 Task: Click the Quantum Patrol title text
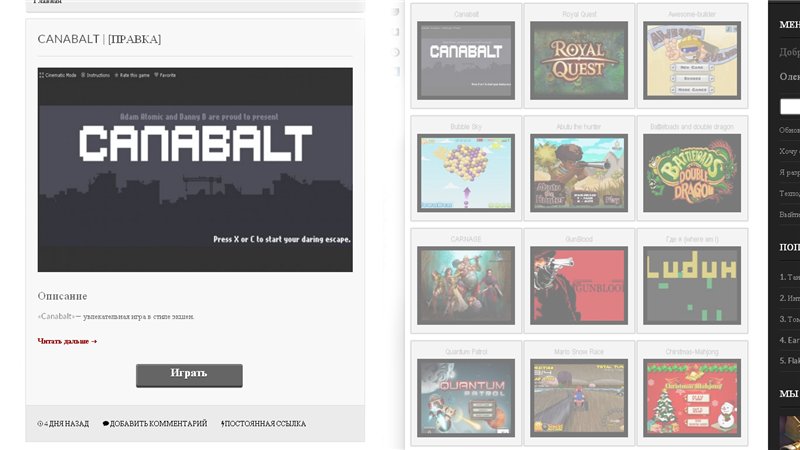466,352
